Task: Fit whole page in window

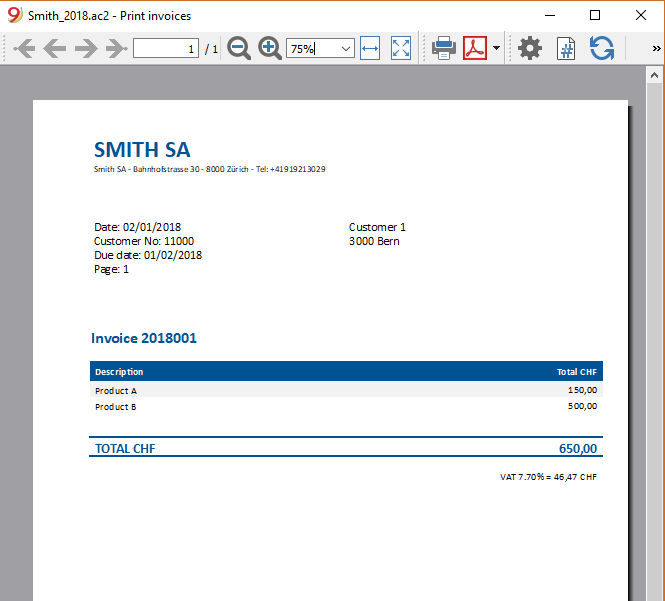Action: pyautogui.click(x=401, y=48)
